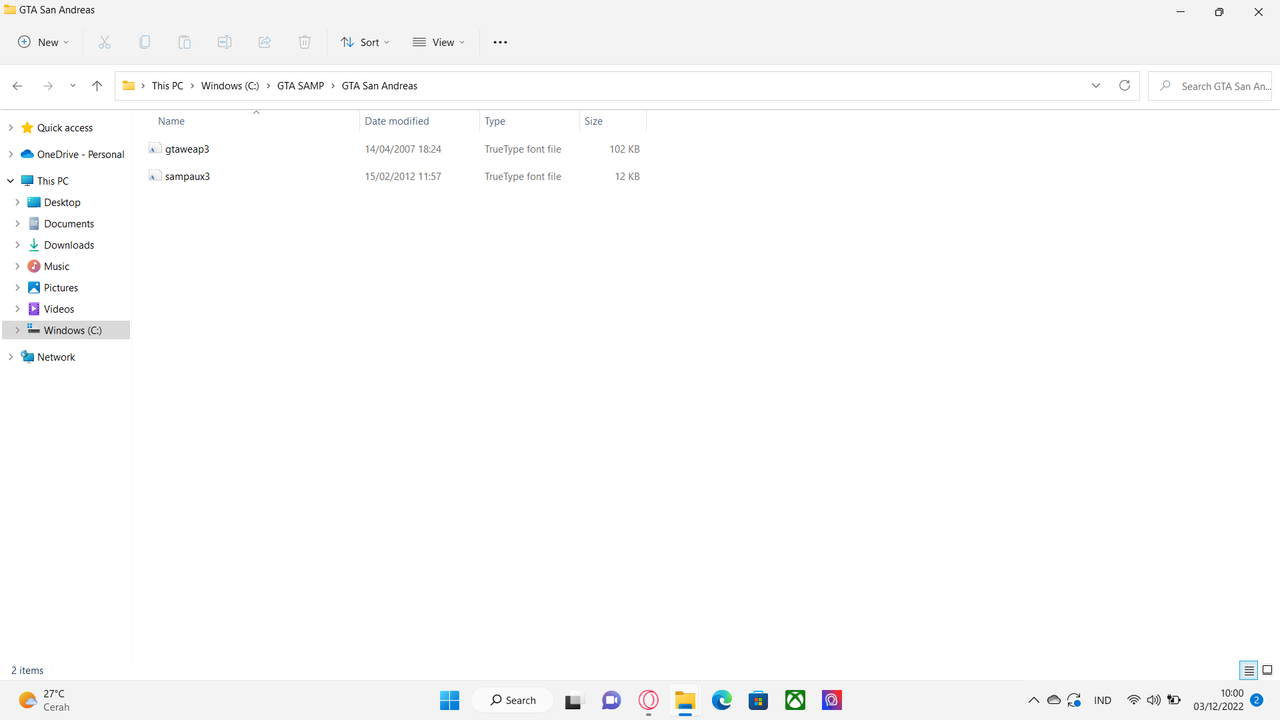The image size is (1280, 720).
Task: Switch to details view layout icon
Action: pyautogui.click(x=1248, y=670)
